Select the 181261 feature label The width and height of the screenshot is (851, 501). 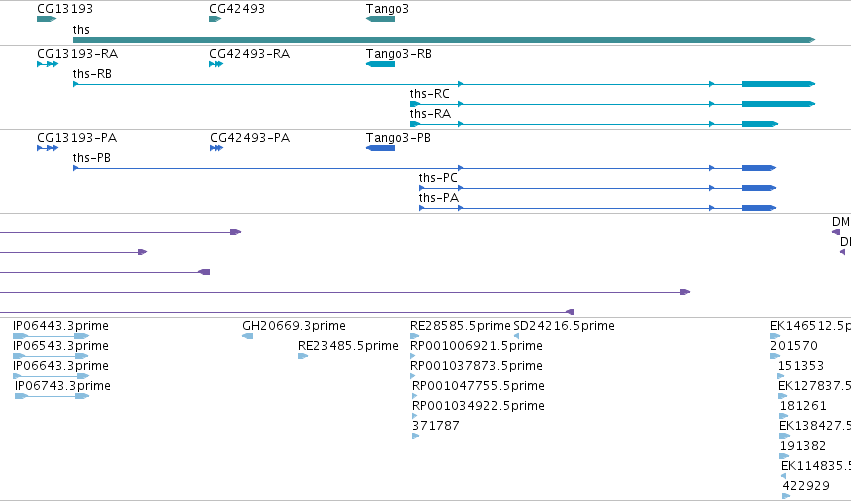pos(803,406)
